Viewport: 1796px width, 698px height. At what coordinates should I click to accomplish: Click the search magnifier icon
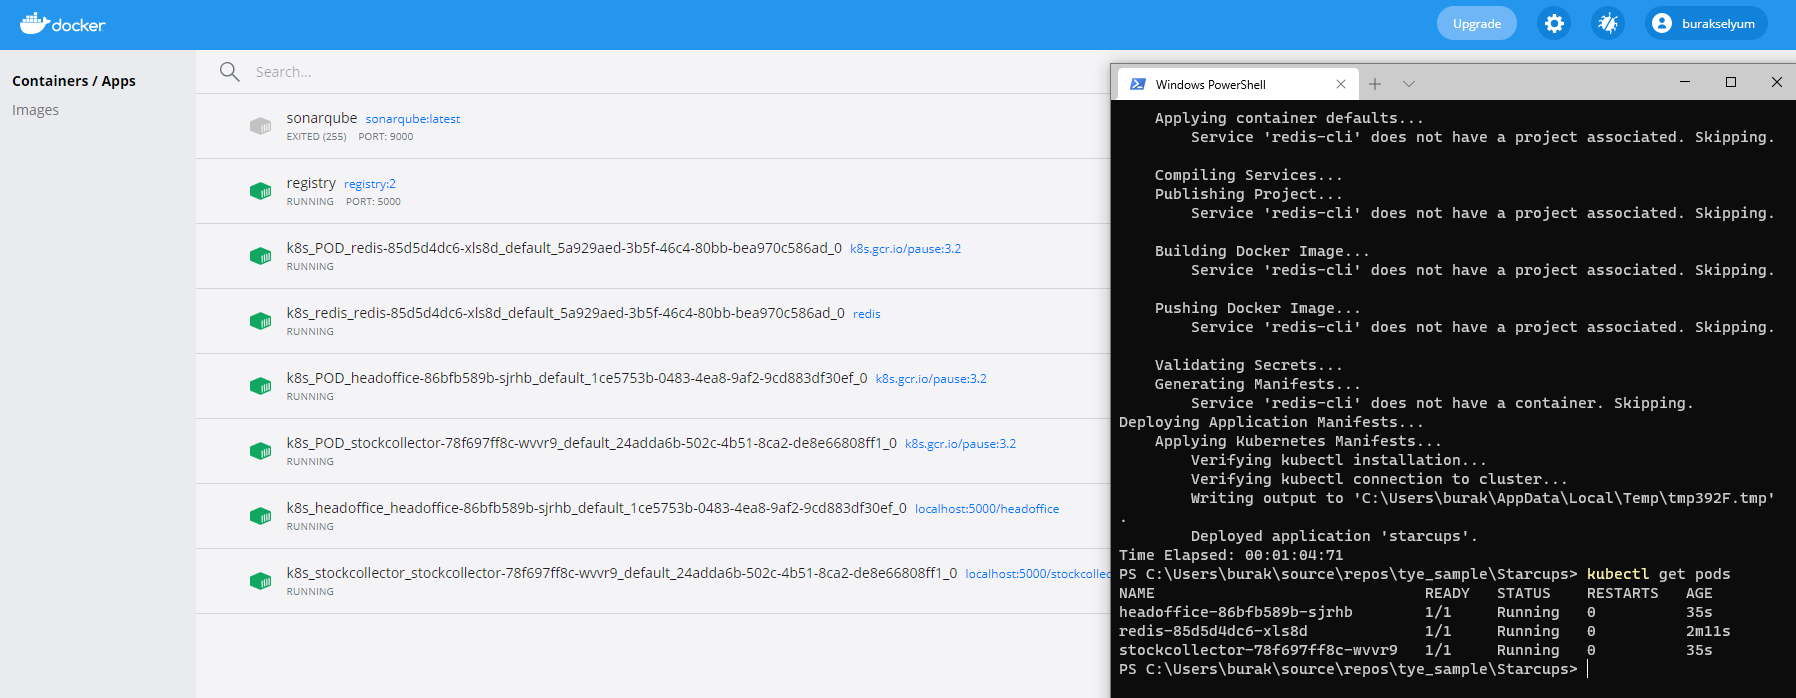[x=230, y=72]
